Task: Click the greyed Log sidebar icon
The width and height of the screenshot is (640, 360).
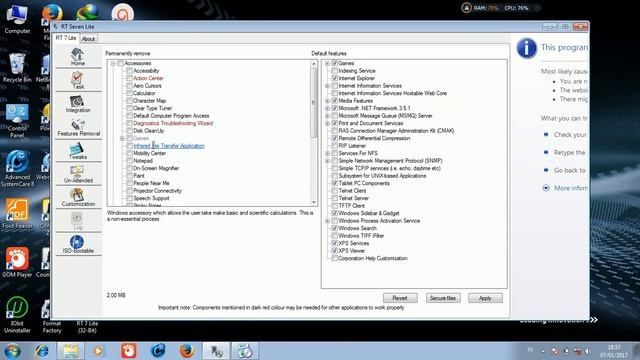Action: pos(78,221)
